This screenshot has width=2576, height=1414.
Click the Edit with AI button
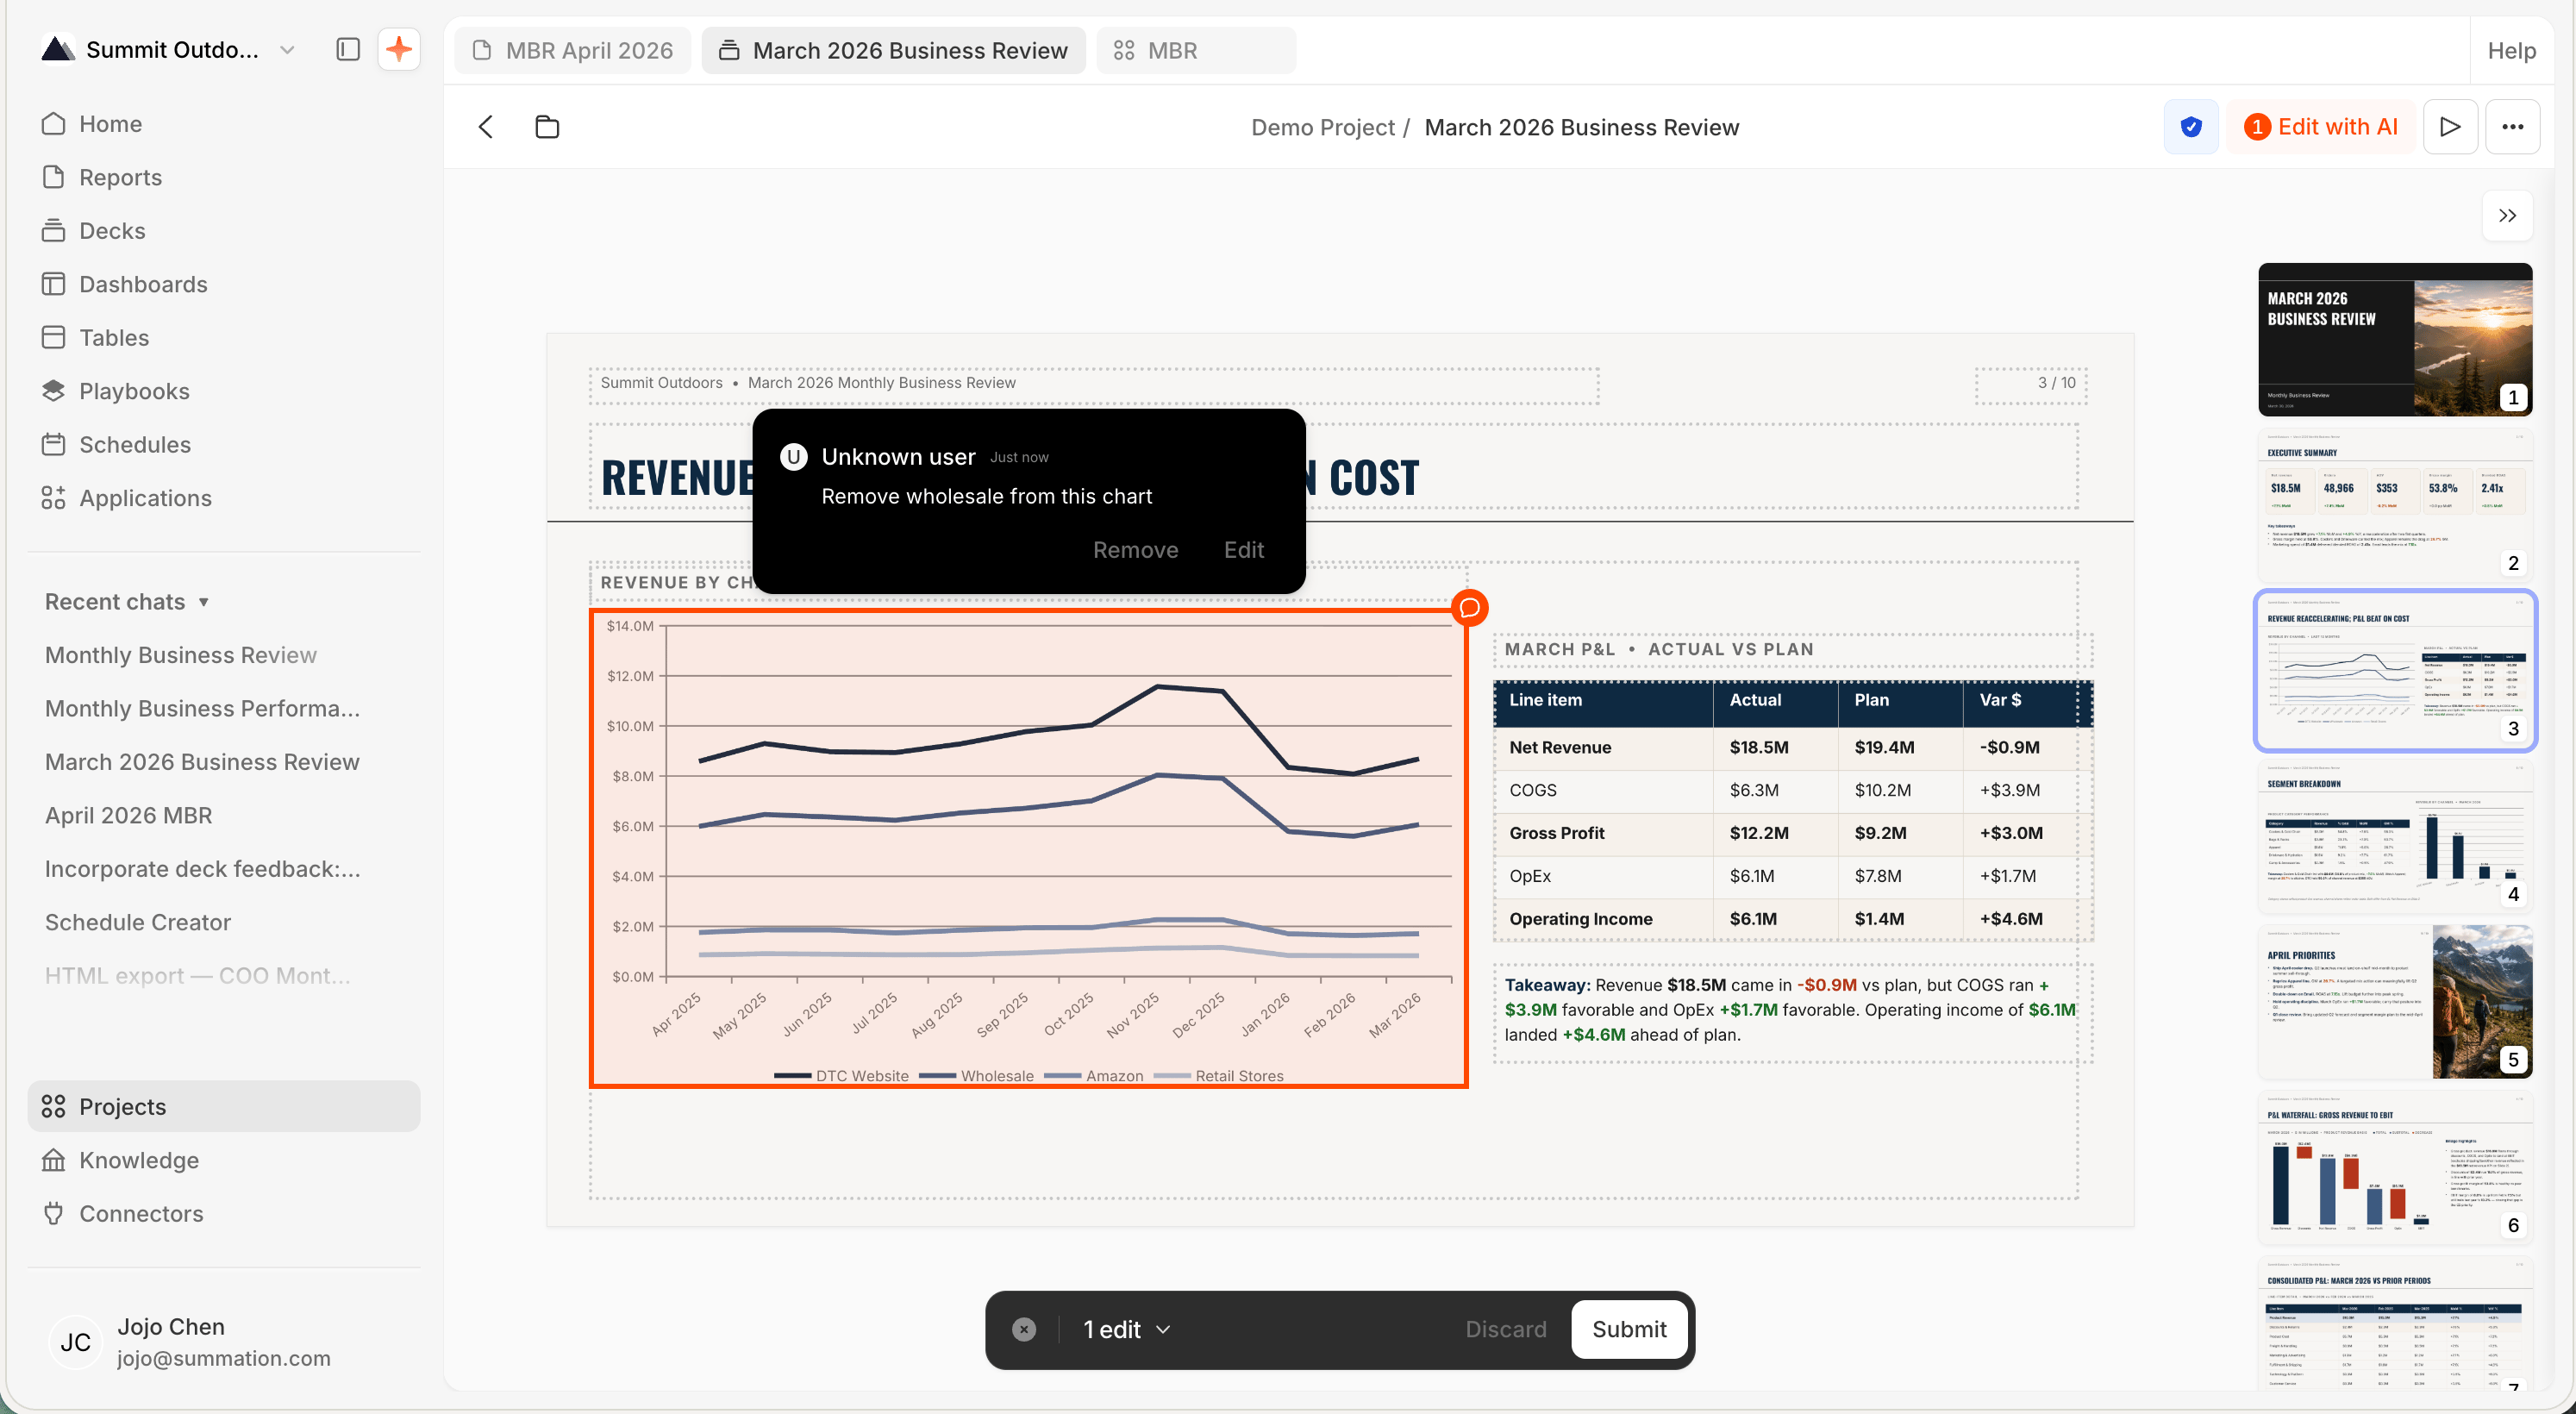tap(2320, 127)
